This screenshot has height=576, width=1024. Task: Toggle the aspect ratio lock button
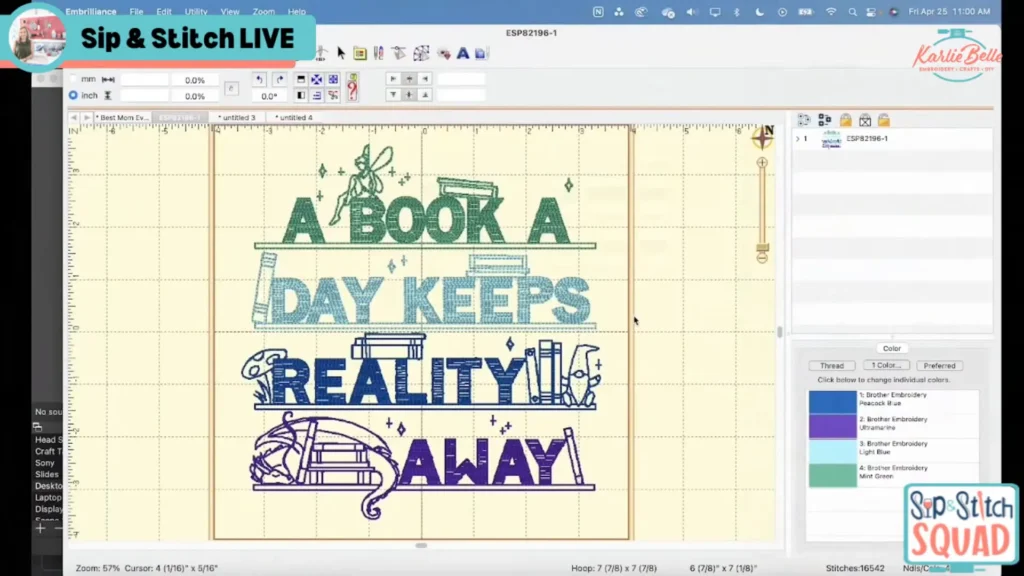click(x=231, y=88)
